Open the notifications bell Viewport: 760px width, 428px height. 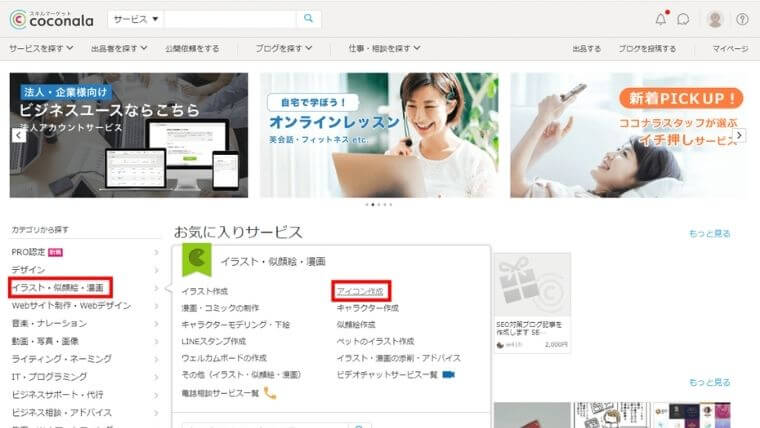[x=660, y=19]
